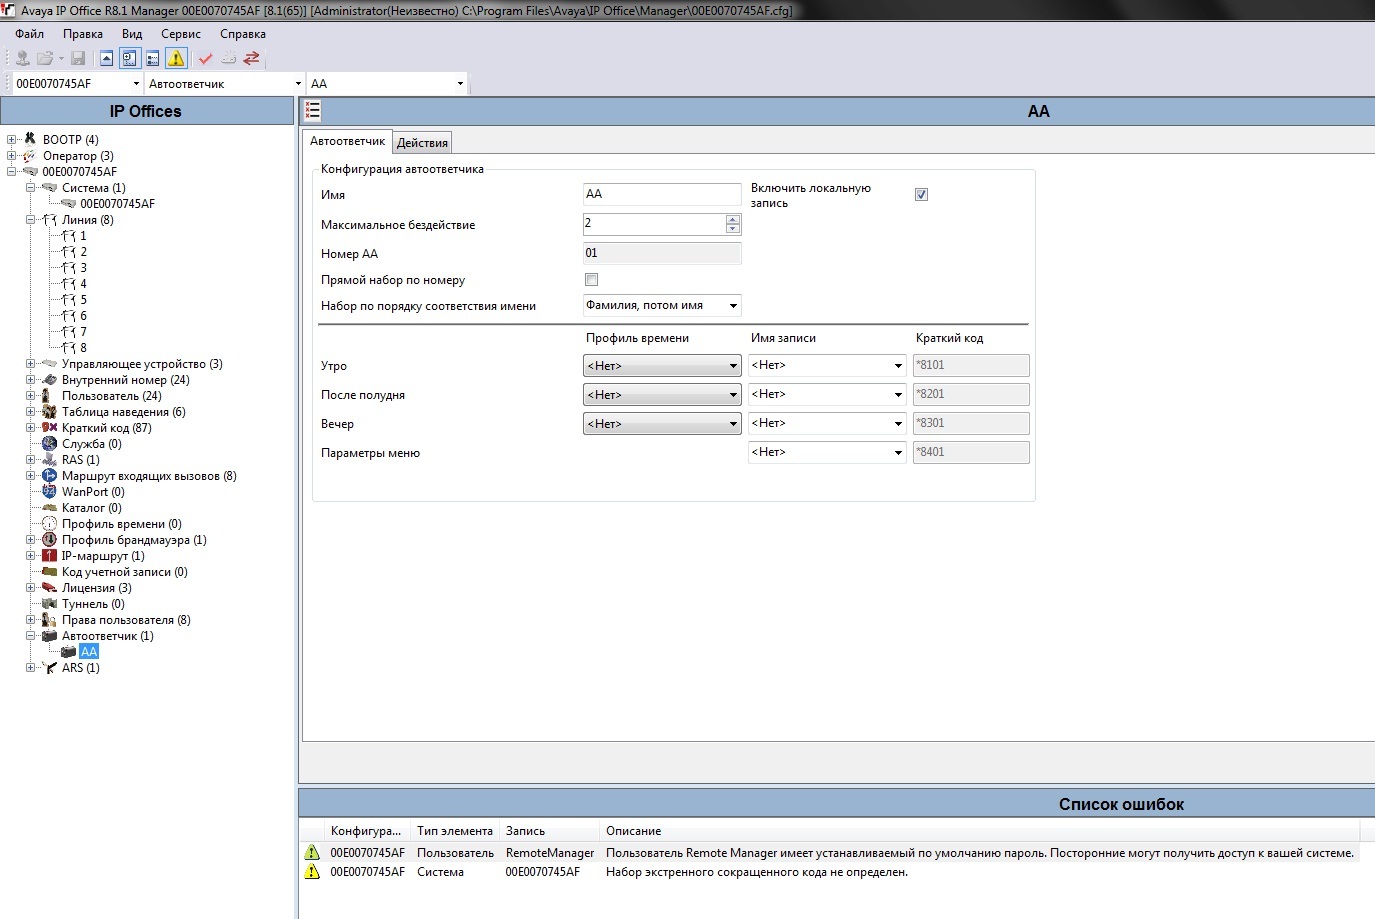This screenshot has width=1375, height=919.
Task: Open the Файл menu
Action: tap(30, 34)
